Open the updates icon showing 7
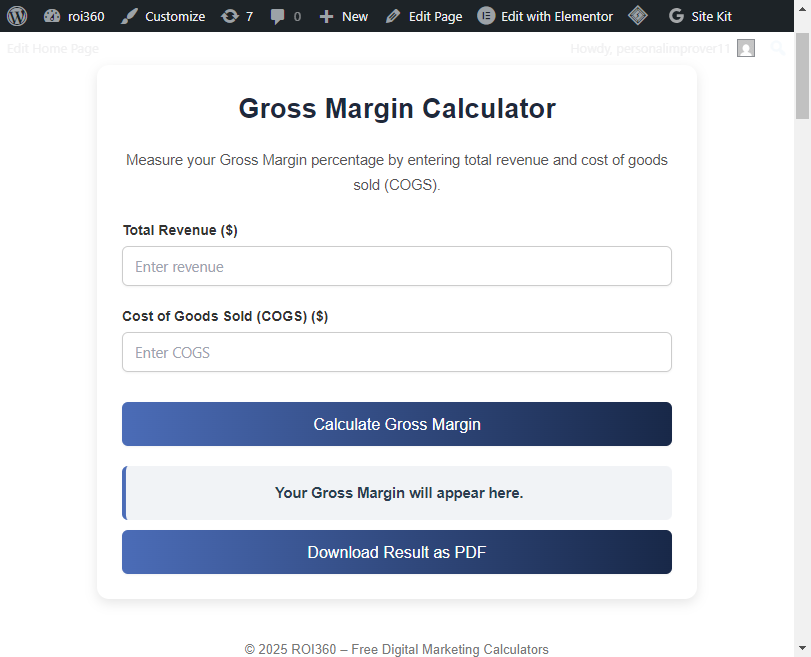The height and width of the screenshot is (657, 811). (237, 16)
